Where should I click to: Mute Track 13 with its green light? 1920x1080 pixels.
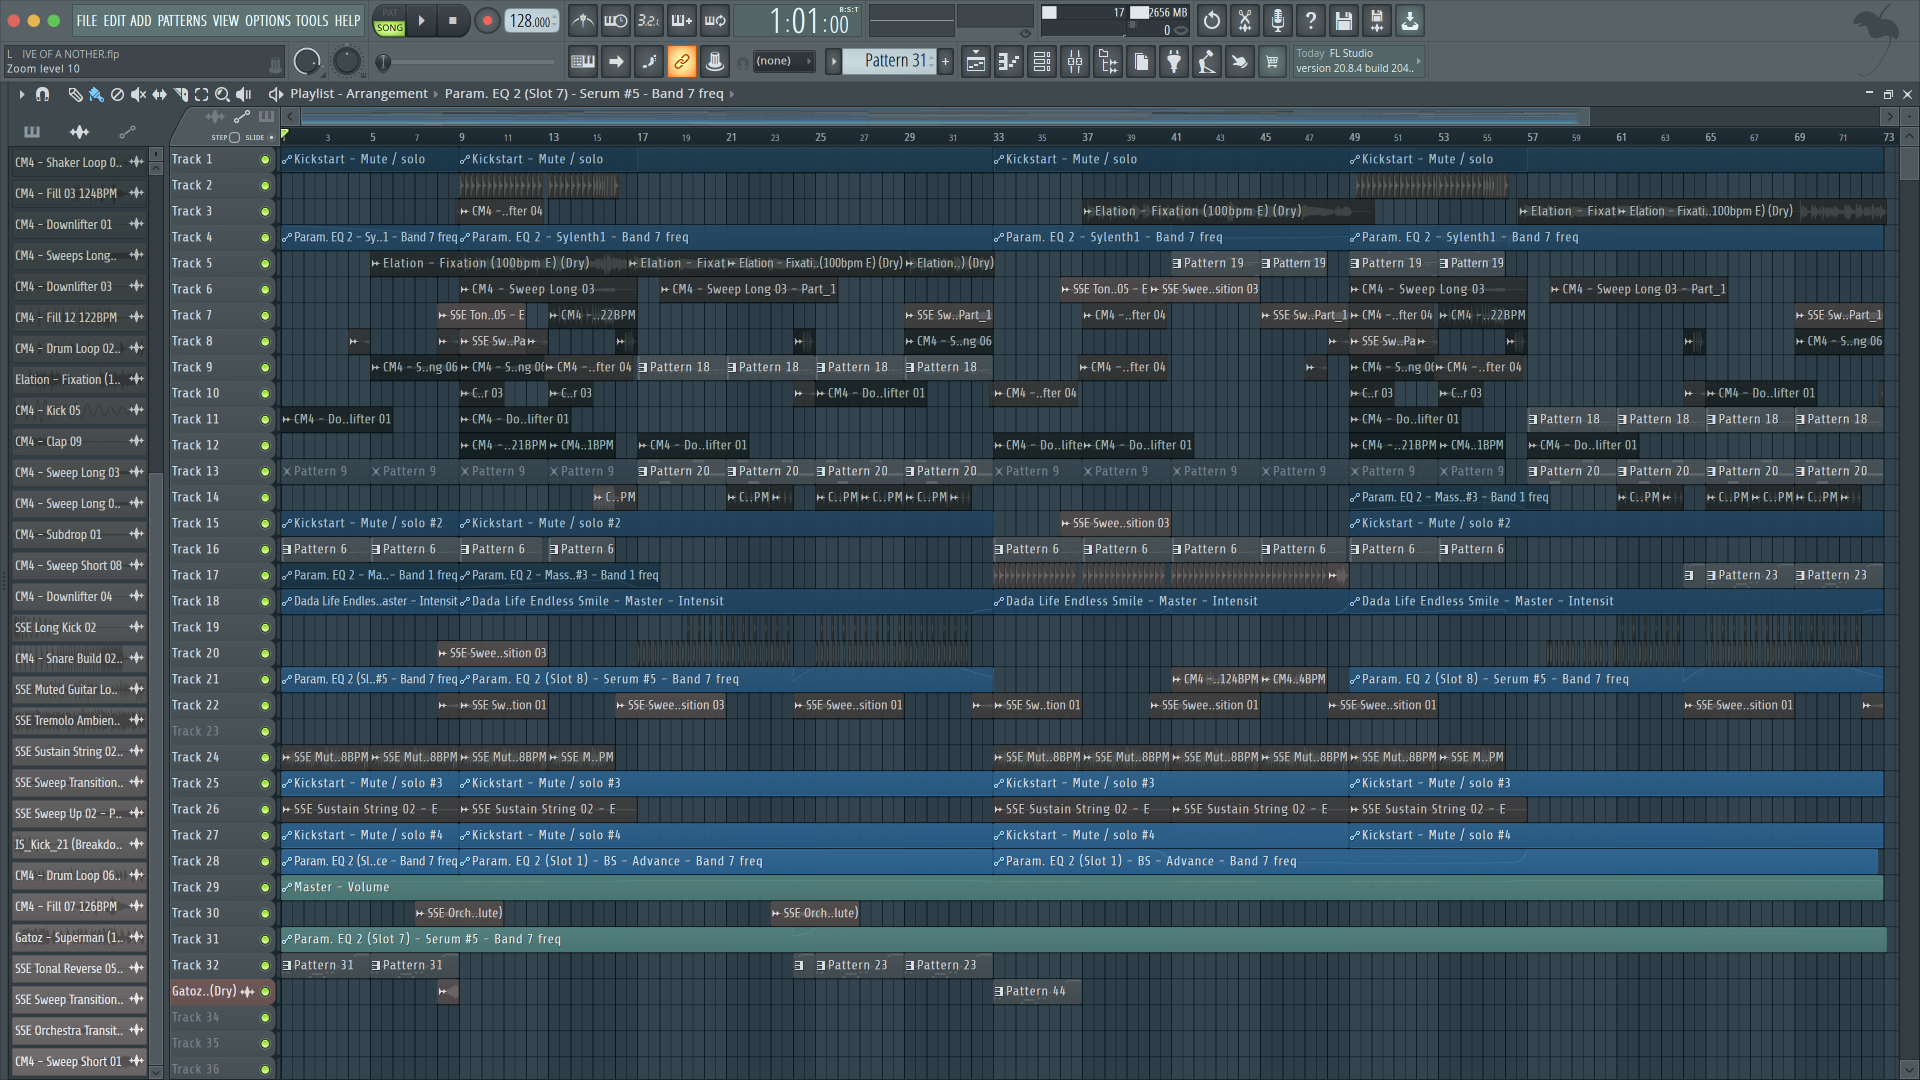pos(265,472)
